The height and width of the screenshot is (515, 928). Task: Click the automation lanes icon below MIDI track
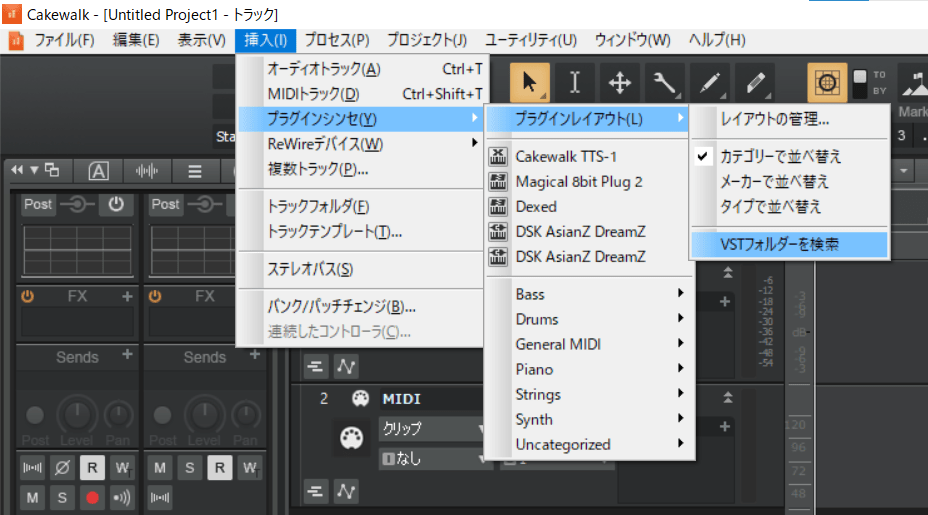346,491
